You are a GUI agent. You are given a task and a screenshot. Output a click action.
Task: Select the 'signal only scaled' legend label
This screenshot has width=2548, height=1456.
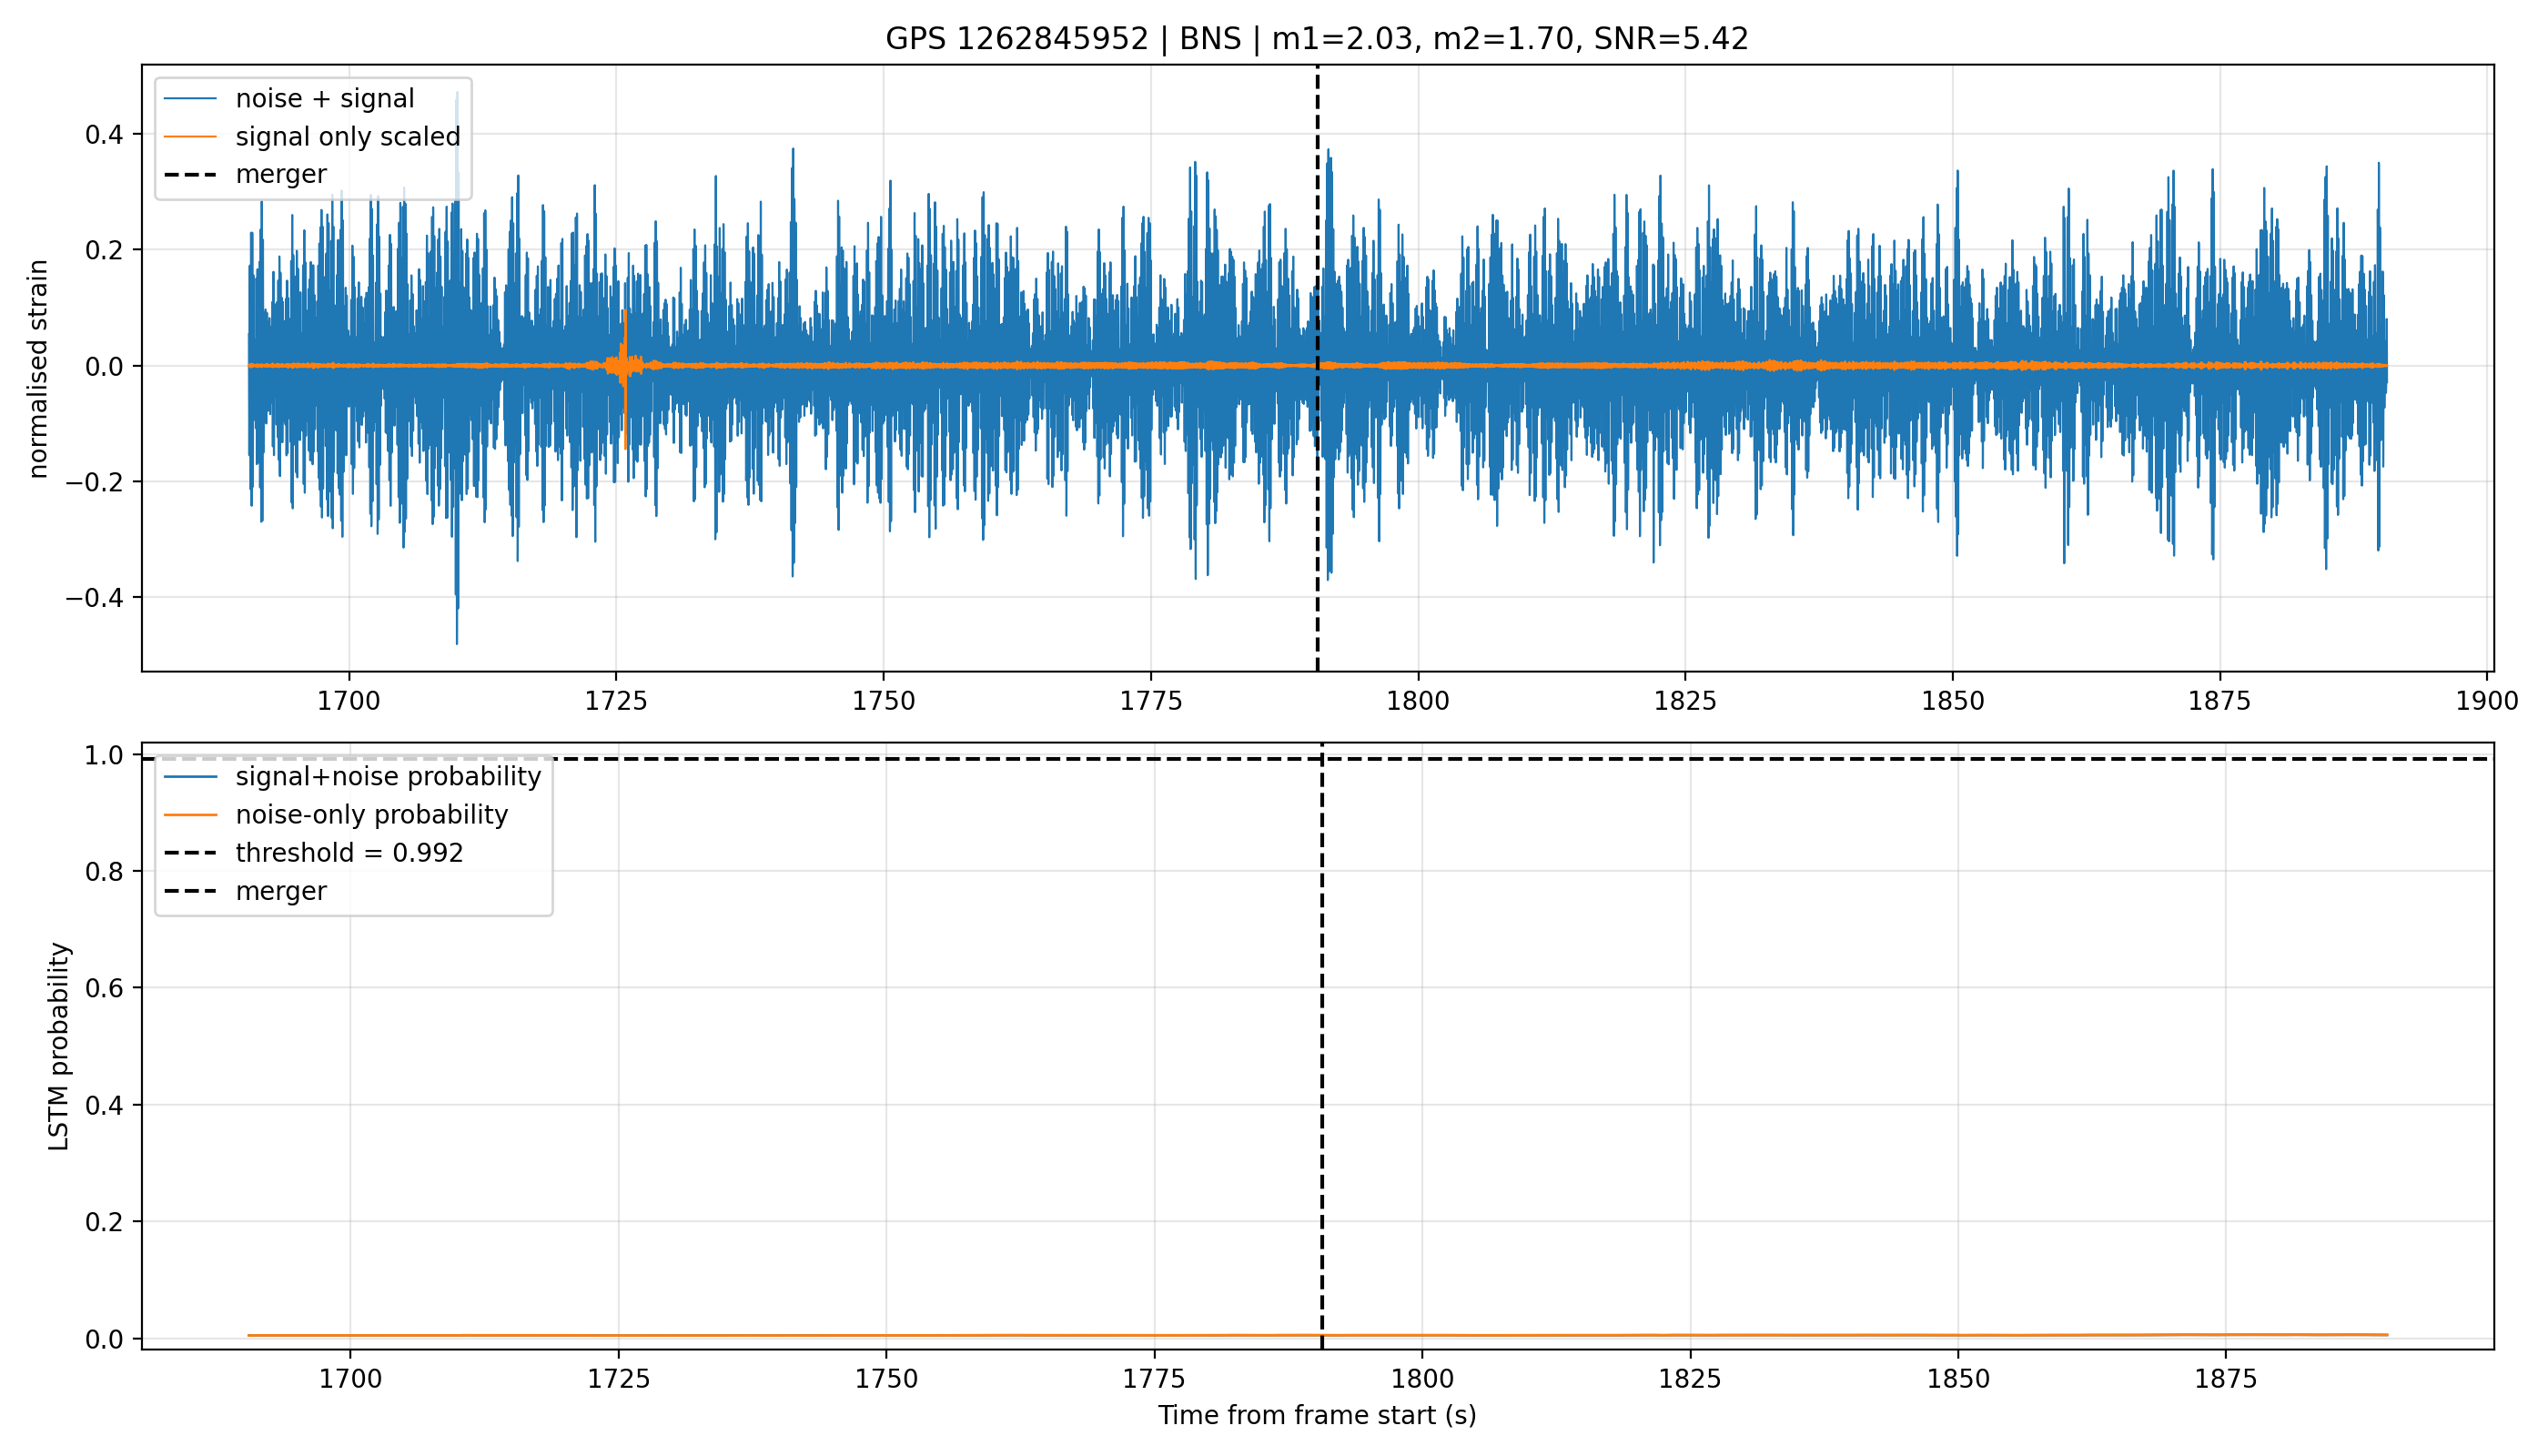point(348,136)
